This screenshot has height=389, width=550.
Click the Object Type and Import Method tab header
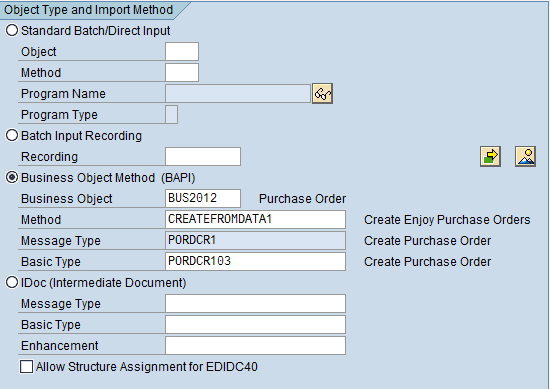(x=88, y=10)
